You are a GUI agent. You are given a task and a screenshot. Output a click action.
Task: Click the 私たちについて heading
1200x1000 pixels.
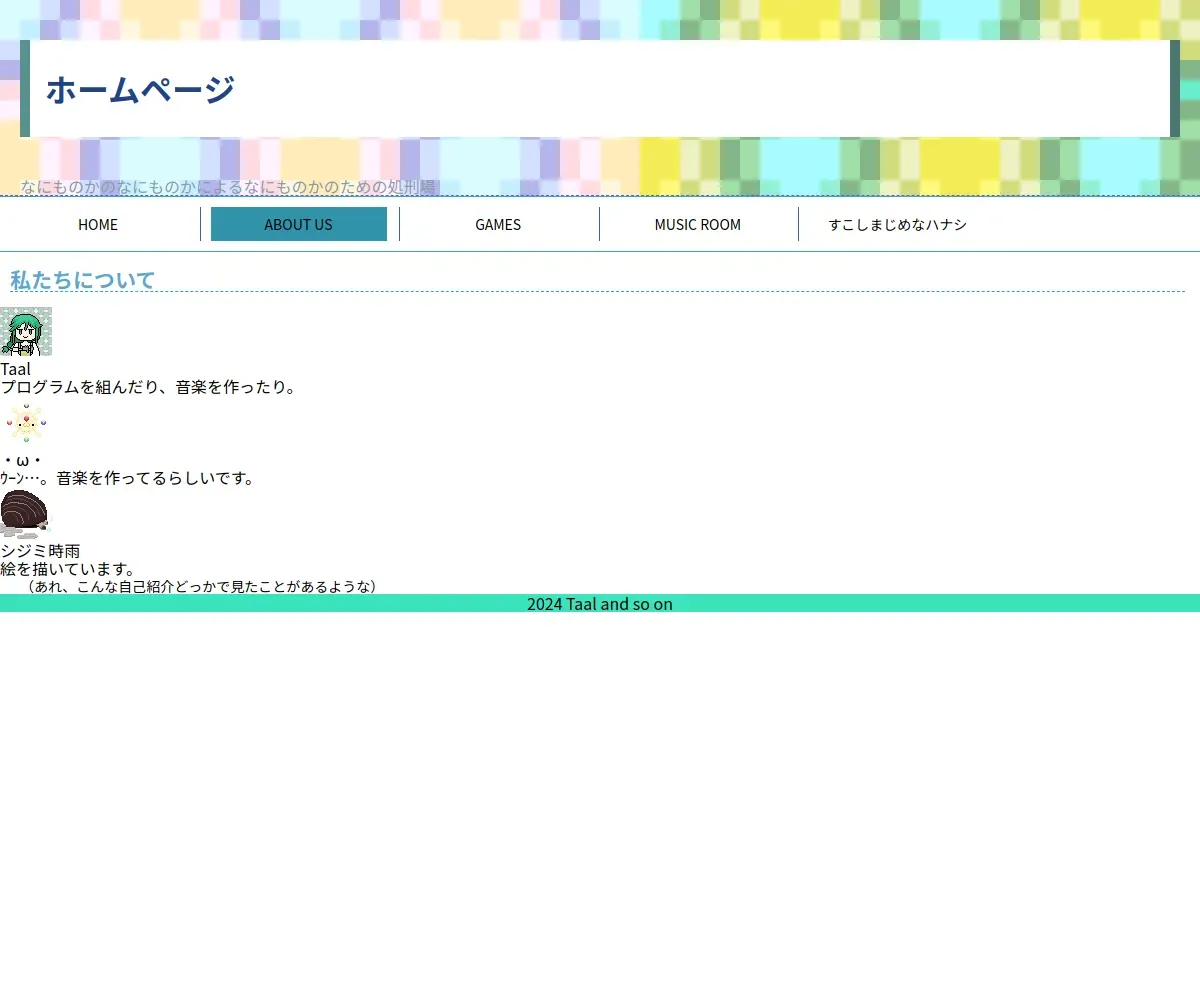coord(82,280)
